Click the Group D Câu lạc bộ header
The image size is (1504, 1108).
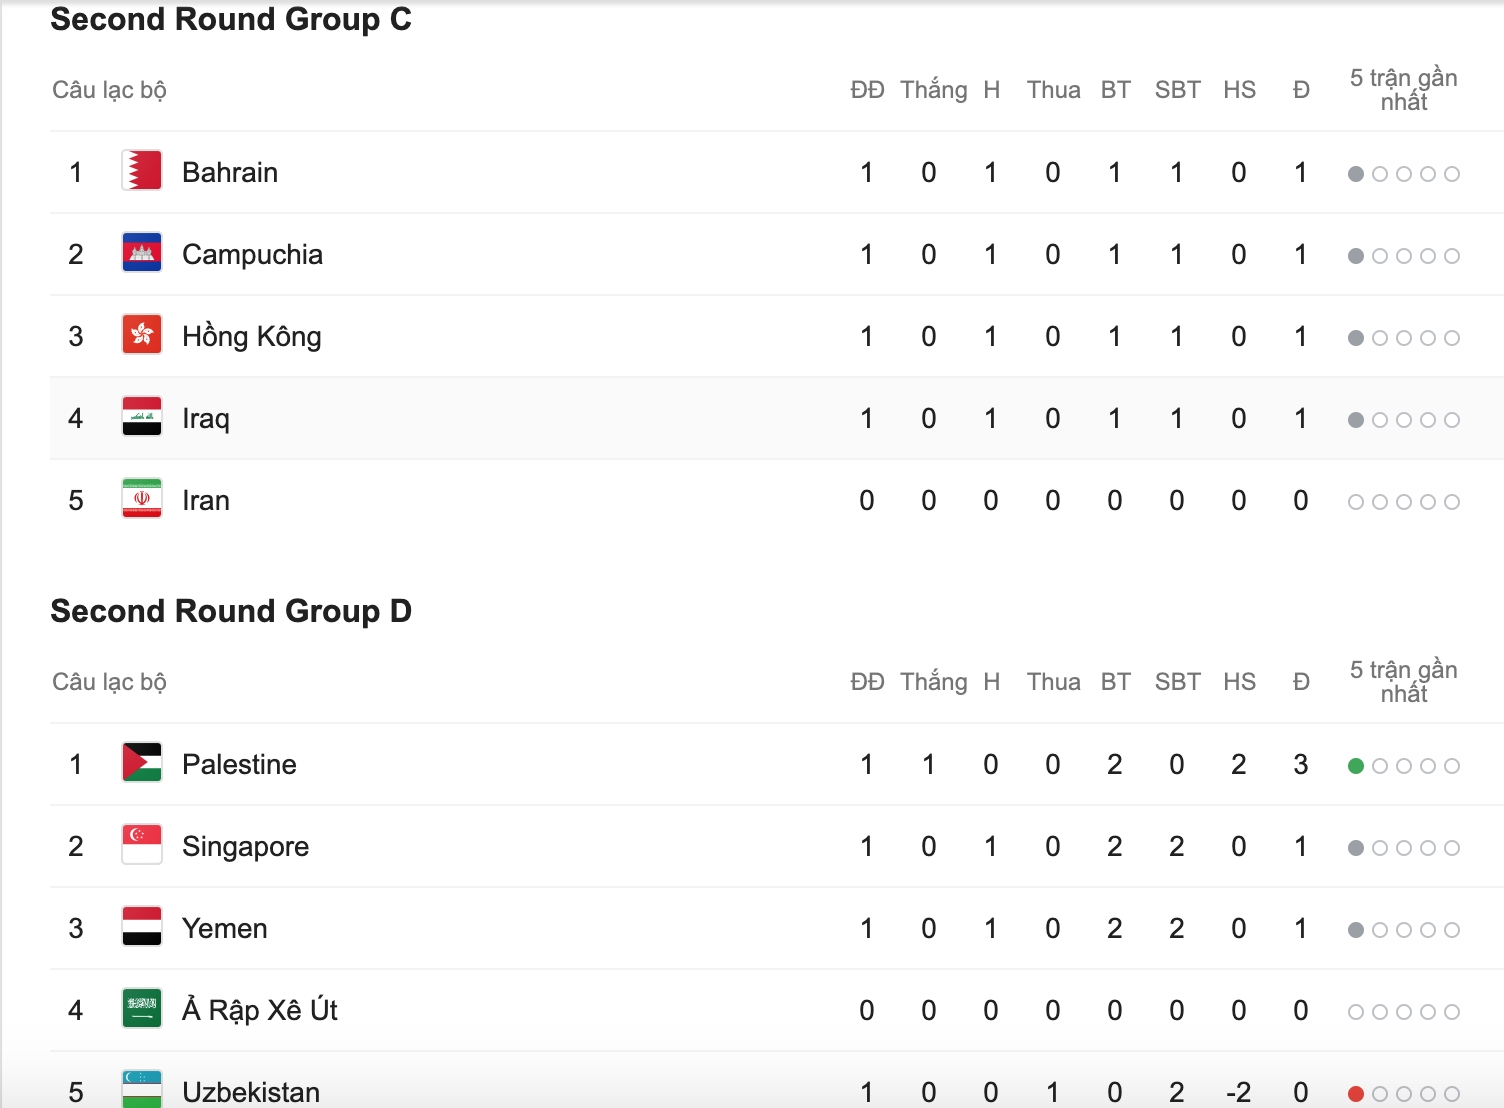tap(109, 682)
